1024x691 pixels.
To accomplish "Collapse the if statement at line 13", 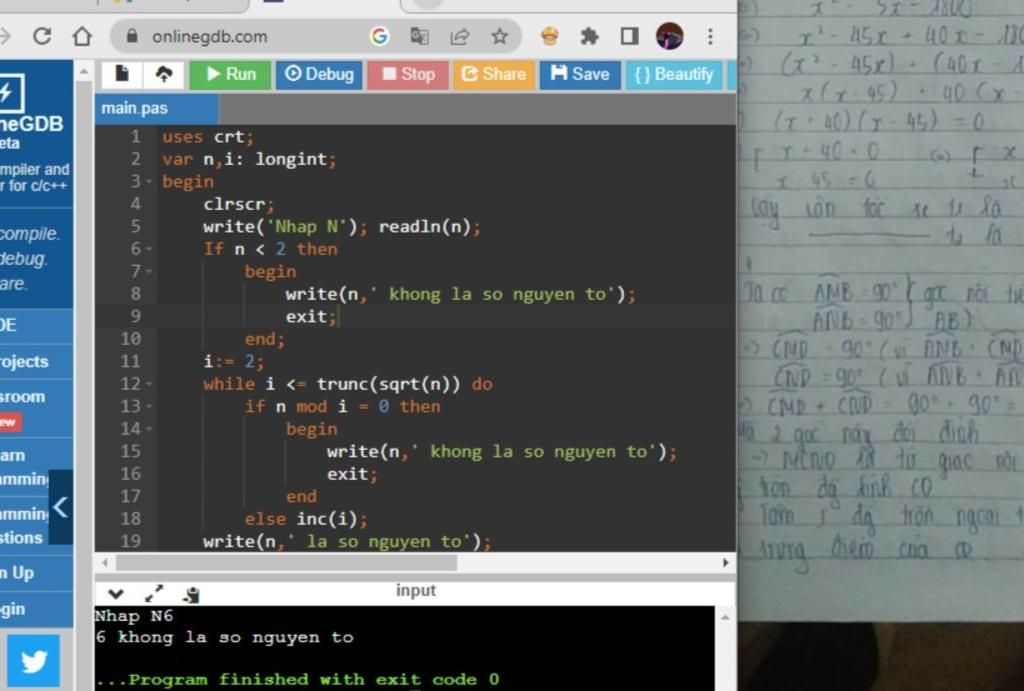I will pyautogui.click(x=150, y=406).
